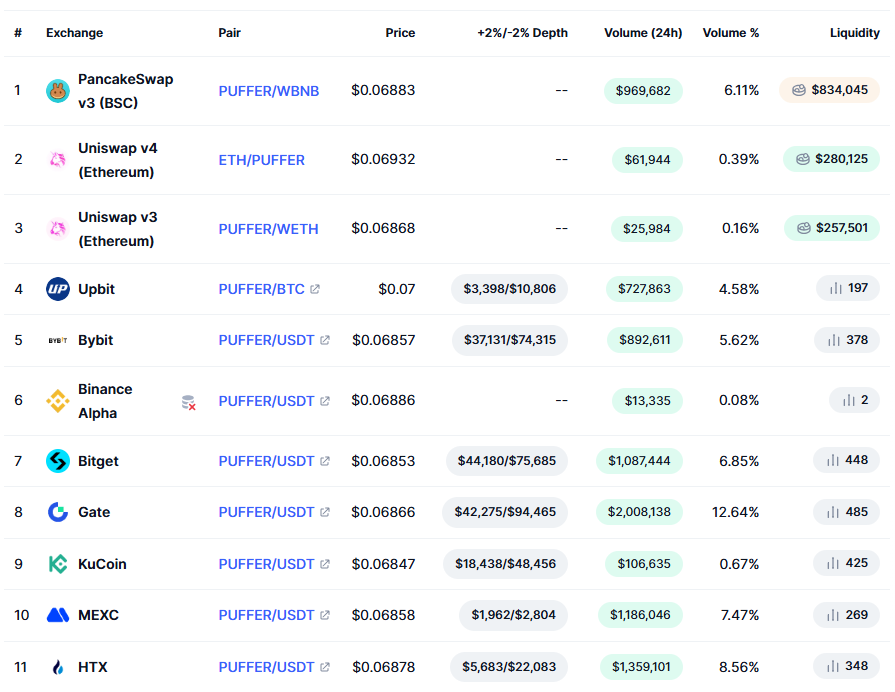The height and width of the screenshot is (692, 895).
Task: Click the liquidity pool icon beside $280,125
Action: (x=803, y=159)
